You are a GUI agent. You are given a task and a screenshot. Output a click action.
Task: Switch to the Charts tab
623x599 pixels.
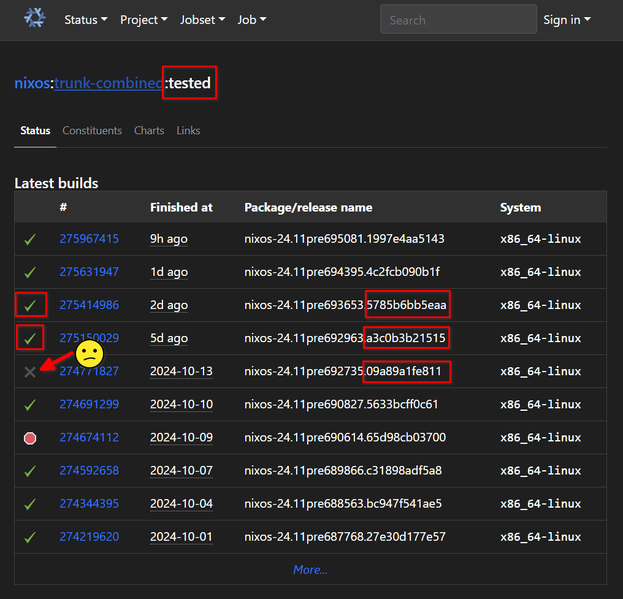click(149, 131)
